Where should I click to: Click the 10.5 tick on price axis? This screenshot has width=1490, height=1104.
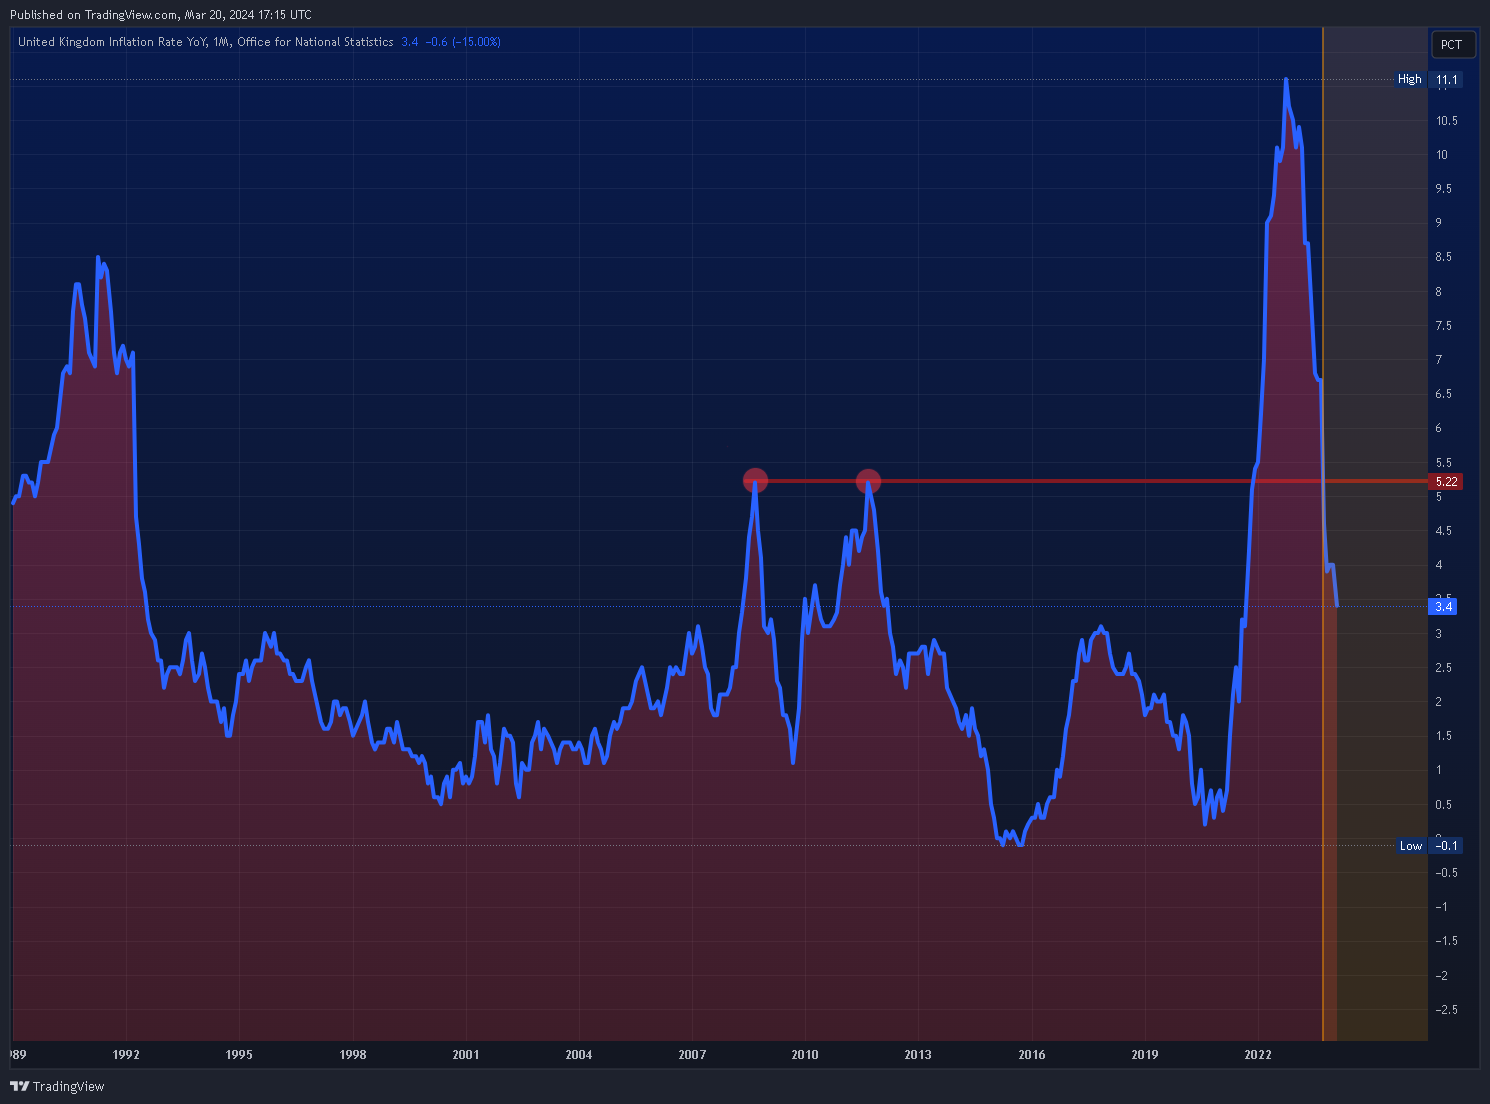click(1447, 121)
